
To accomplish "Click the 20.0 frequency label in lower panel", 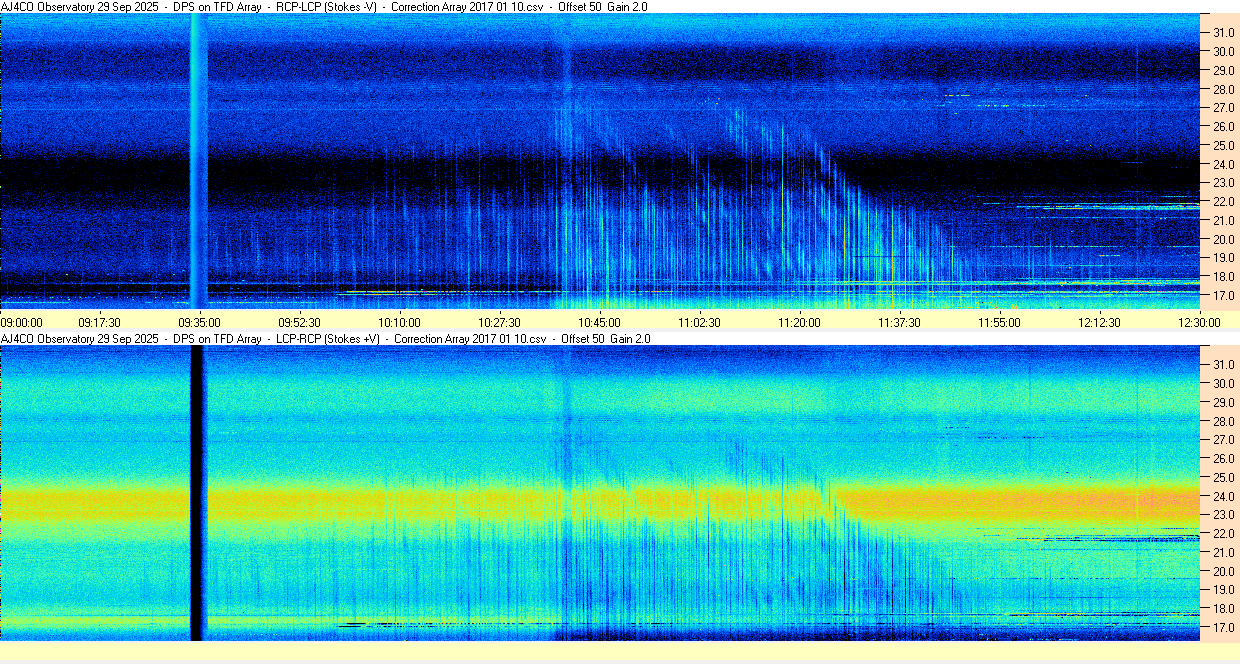I will (x=1224, y=571).
